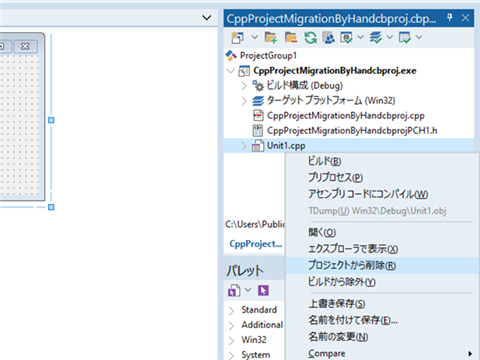The image size is (480, 360).
Task: Choose プリプロセス(P) from context menu
Action: (x=382, y=177)
